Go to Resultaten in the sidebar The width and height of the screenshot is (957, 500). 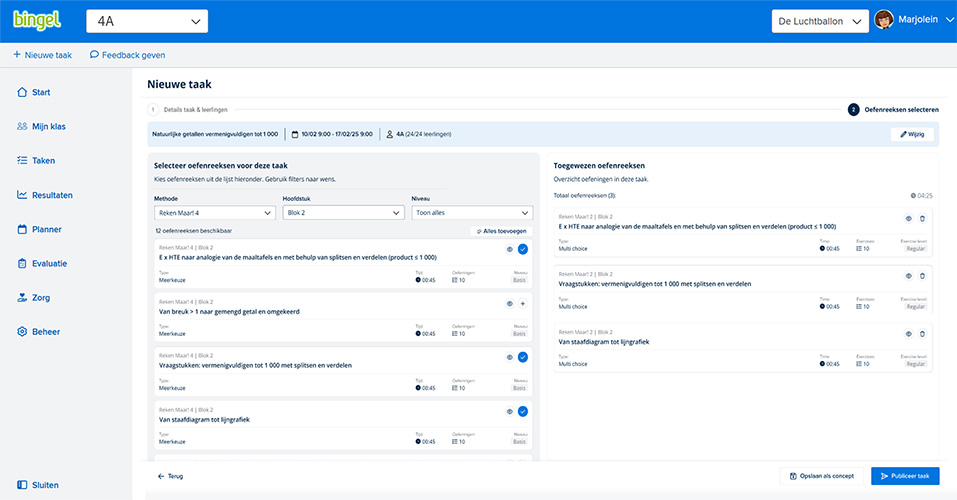tap(52, 195)
